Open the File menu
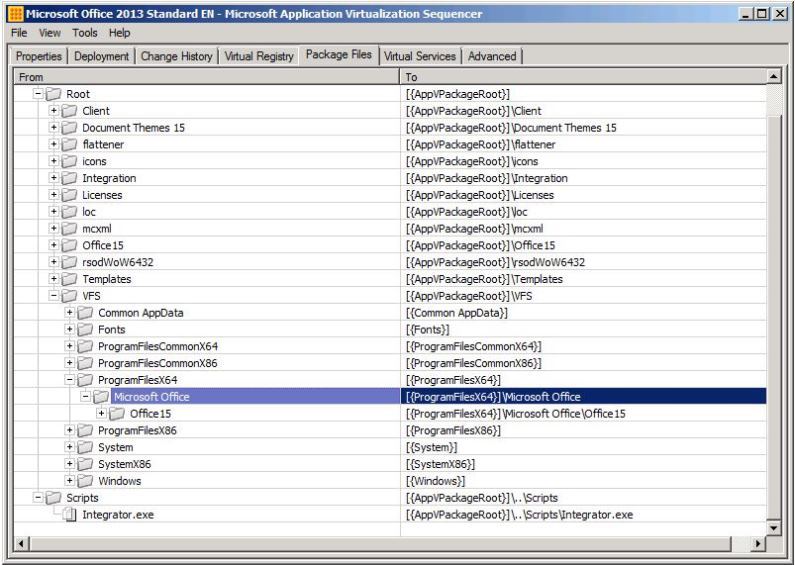This screenshot has height=565, width=795. (x=19, y=33)
